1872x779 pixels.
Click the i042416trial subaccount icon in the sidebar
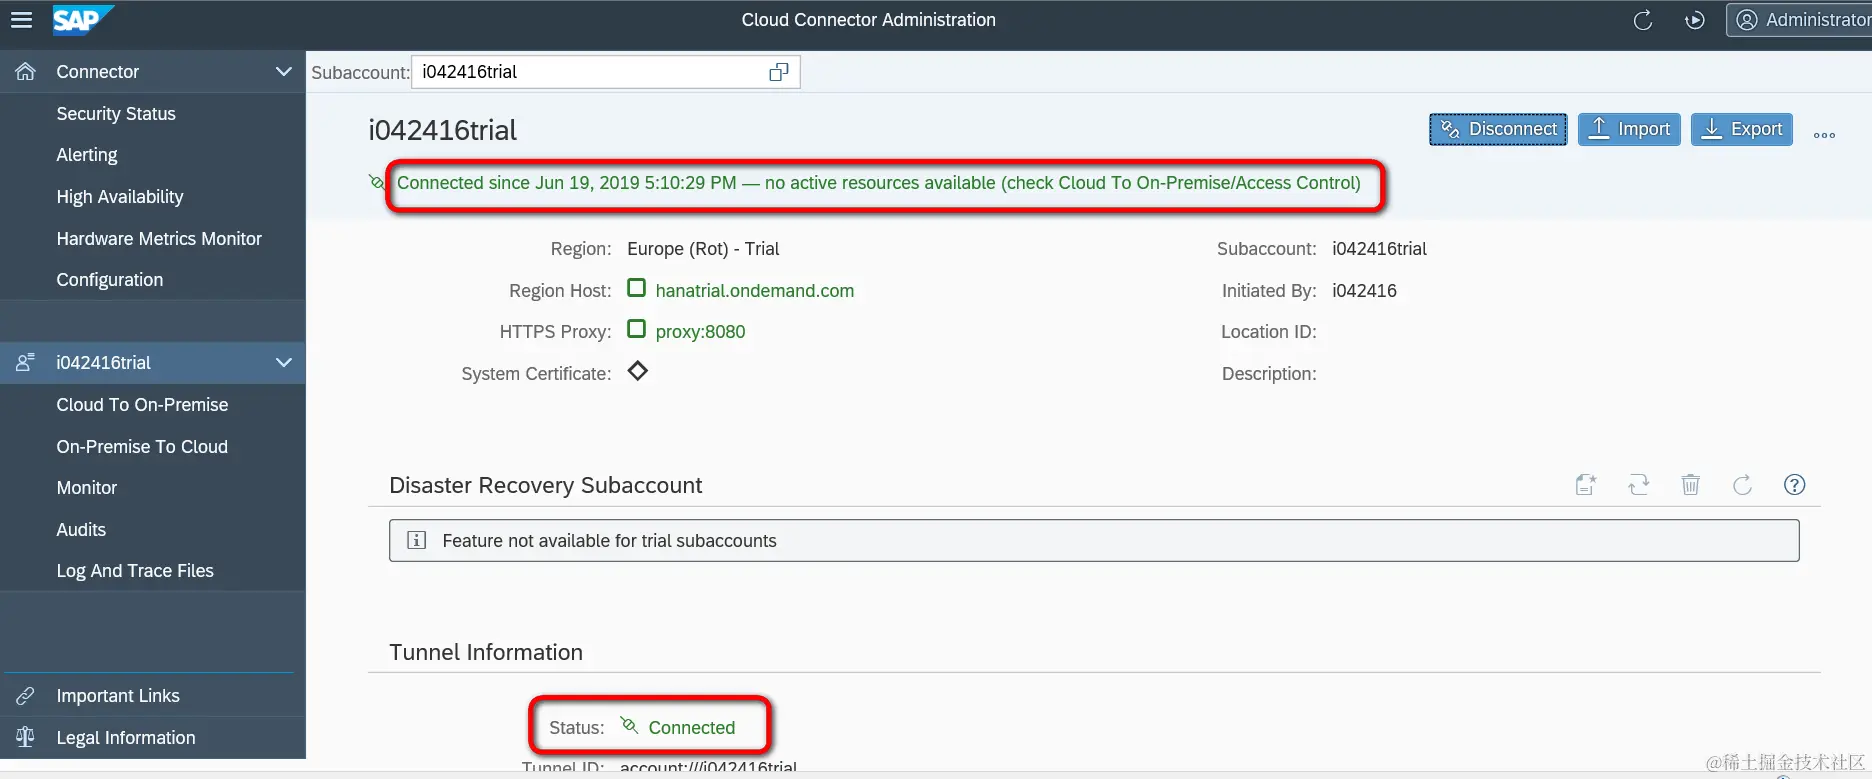[x=26, y=363]
